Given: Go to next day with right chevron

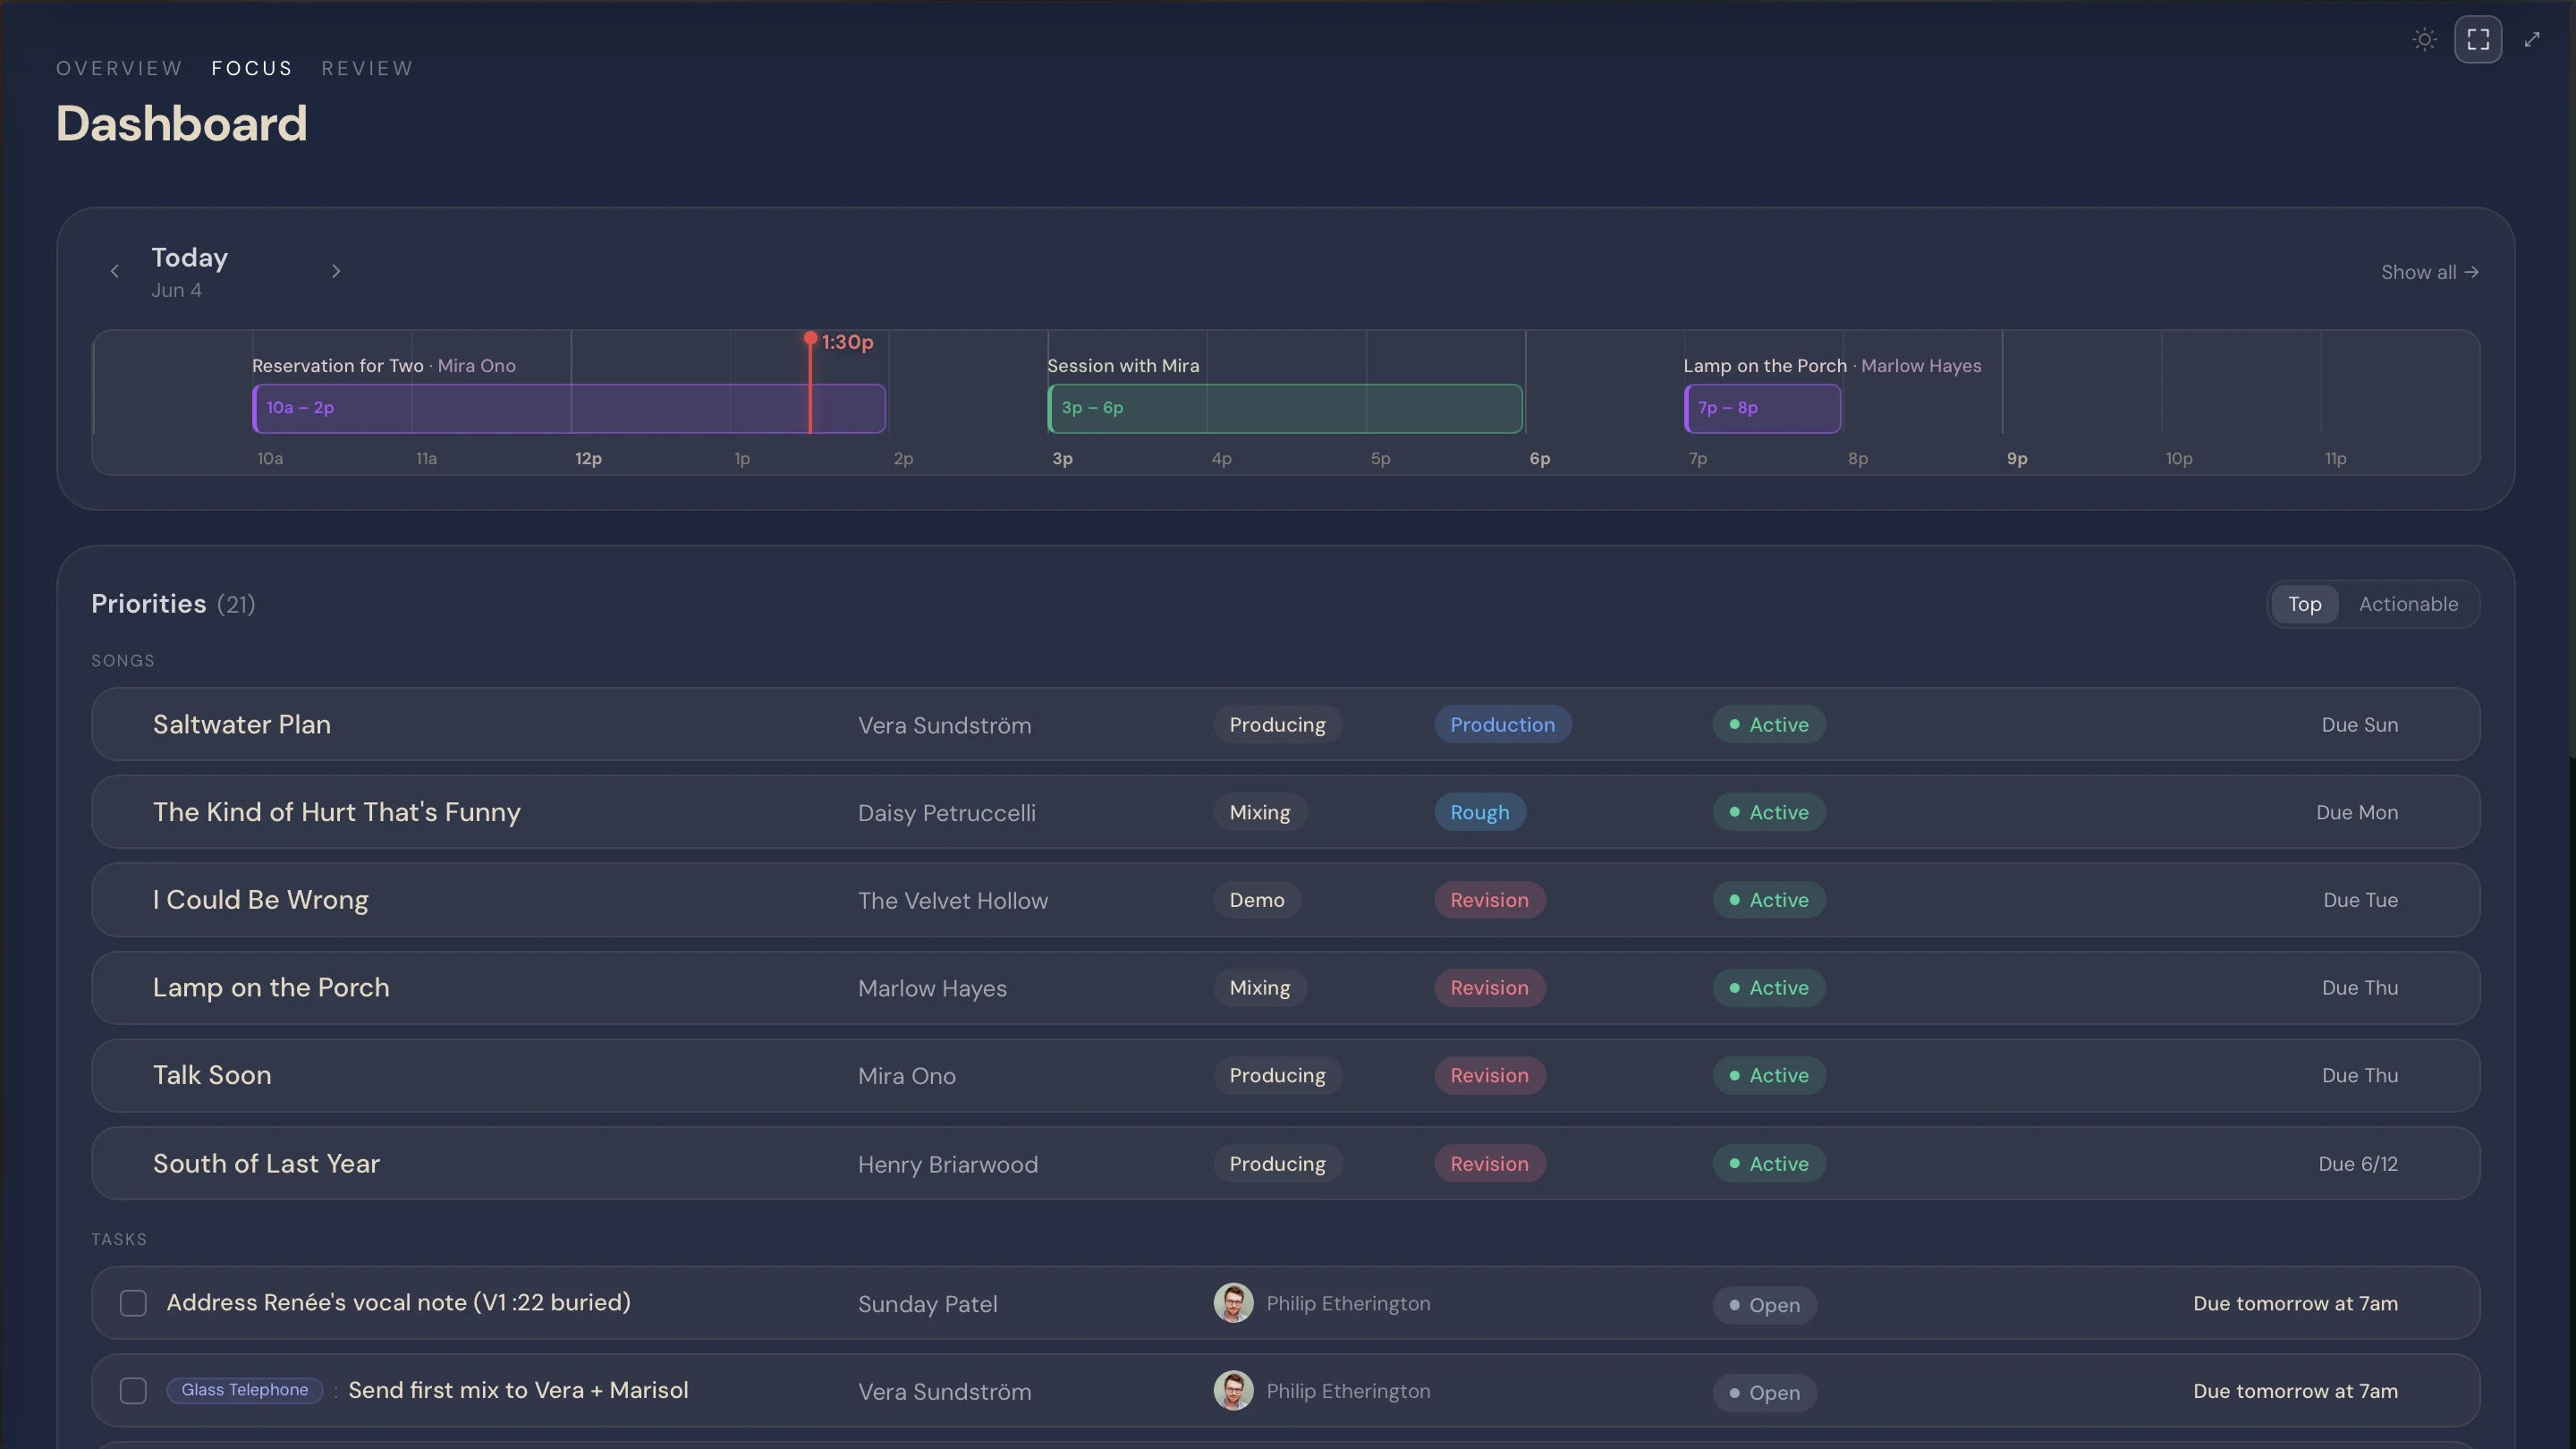Looking at the screenshot, I should coord(336,271).
